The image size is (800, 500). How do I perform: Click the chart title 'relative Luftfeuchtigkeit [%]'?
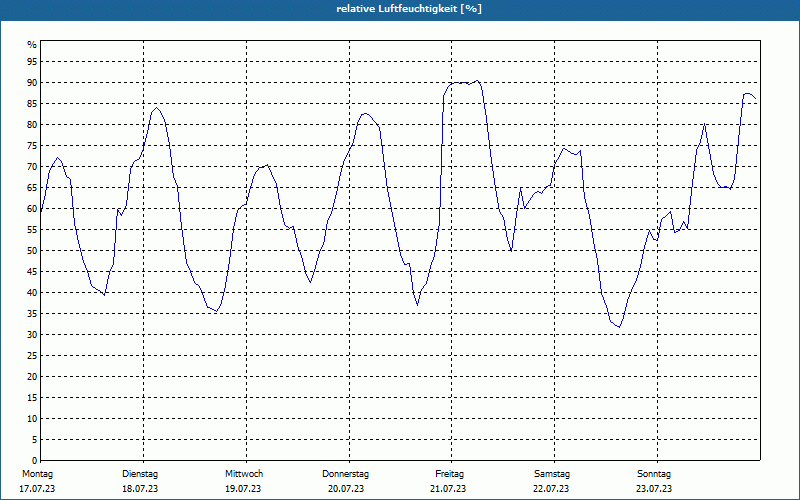409,9
